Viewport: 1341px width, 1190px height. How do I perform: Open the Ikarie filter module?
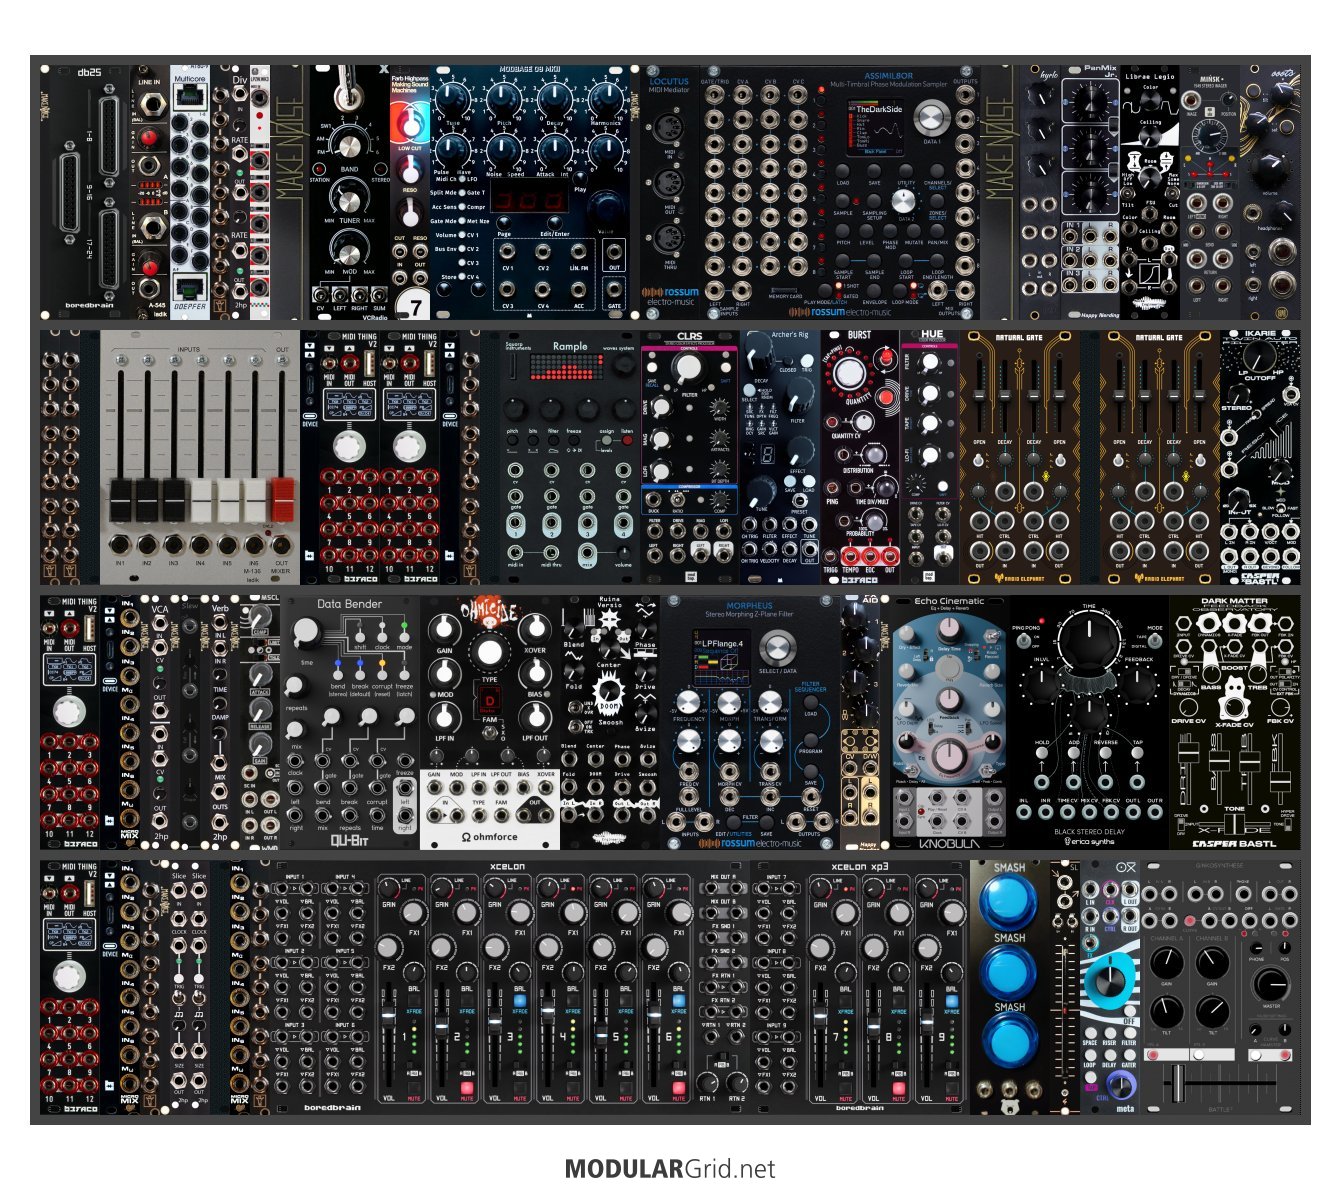click(x=1260, y=458)
